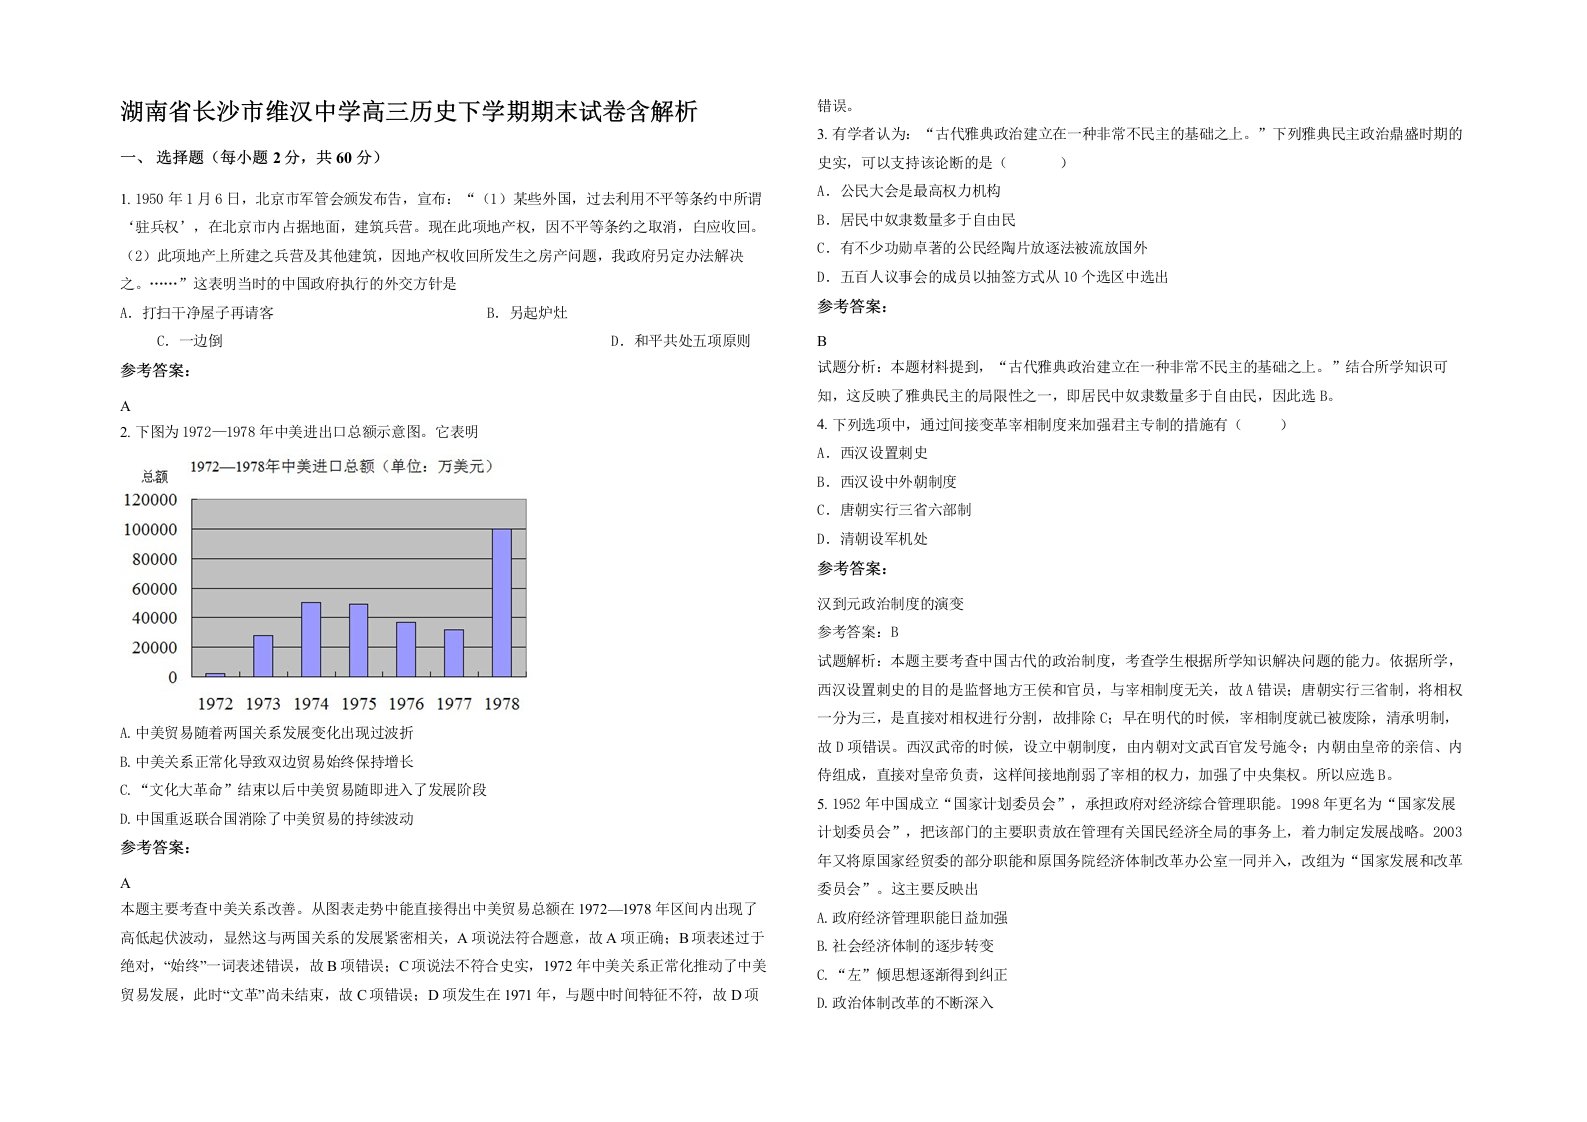This screenshot has width=1587, height=1122.
Task: Click the 1976 bar in the chart
Action: click(x=406, y=650)
